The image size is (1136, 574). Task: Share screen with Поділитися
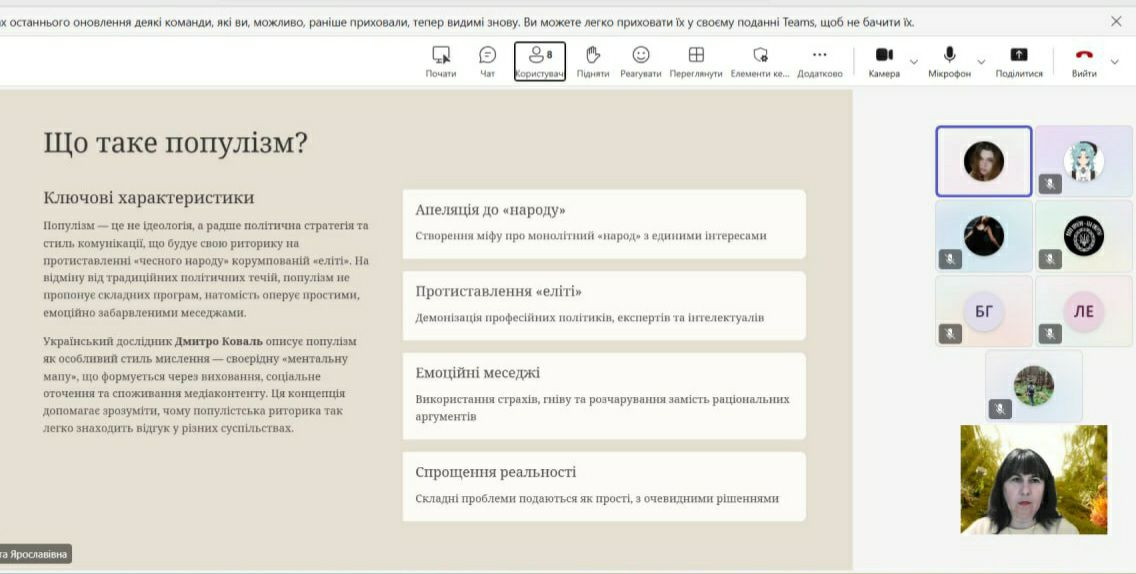point(1019,62)
